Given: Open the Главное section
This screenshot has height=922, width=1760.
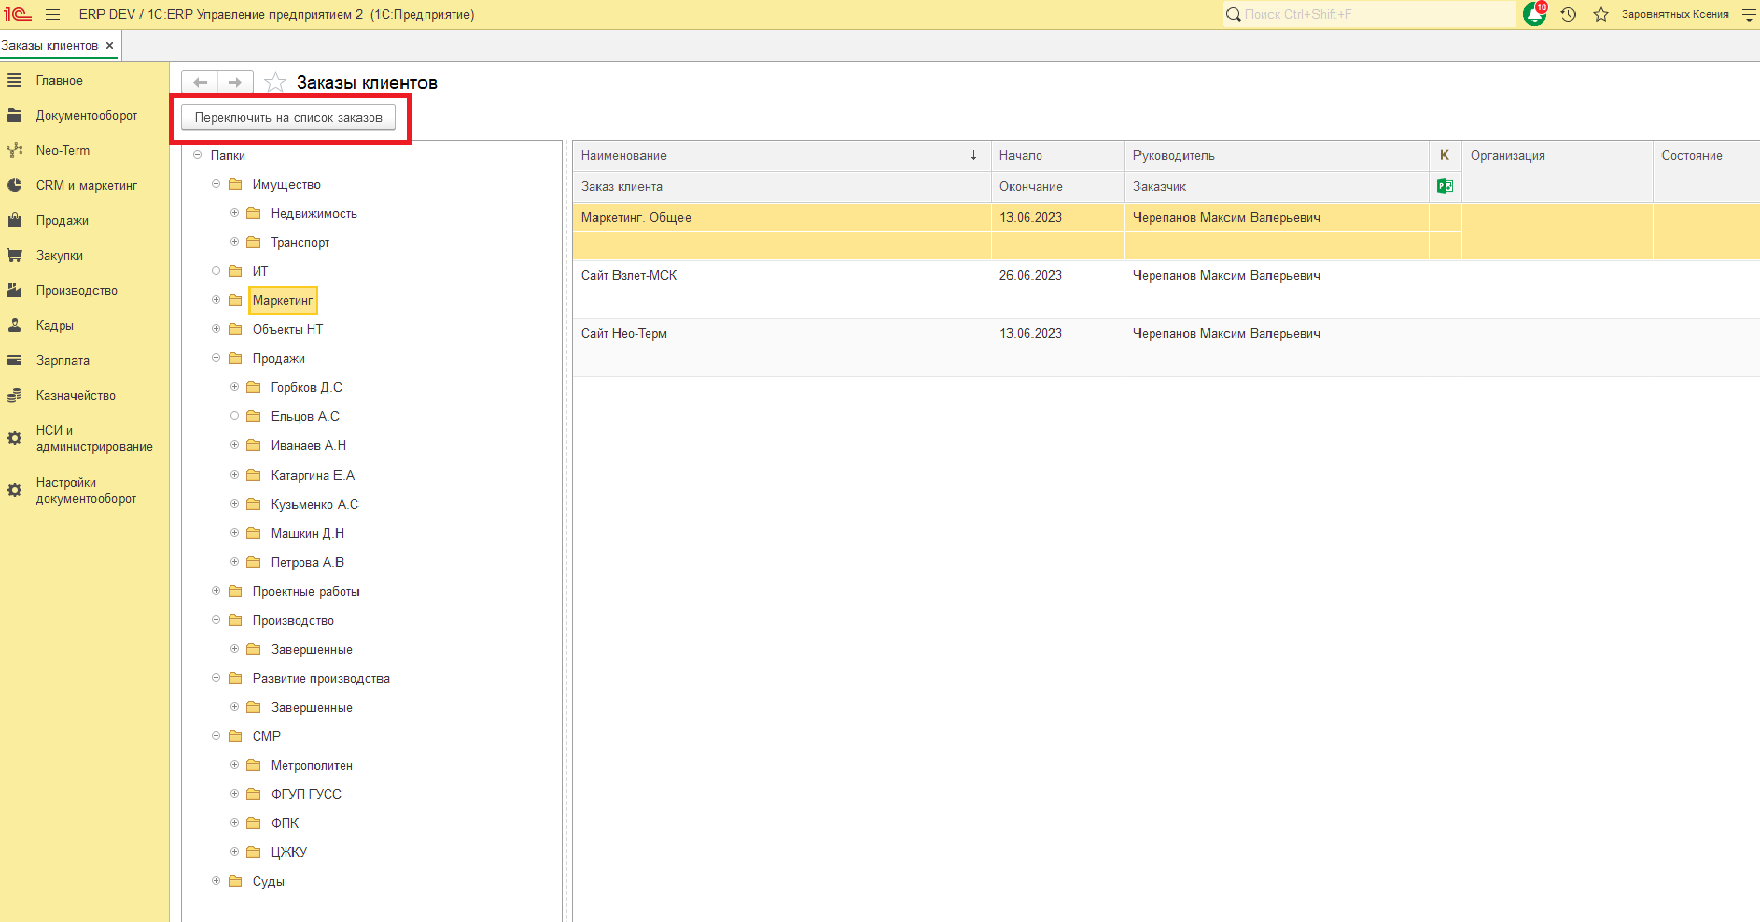Looking at the screenshot, I should (59, 80).
